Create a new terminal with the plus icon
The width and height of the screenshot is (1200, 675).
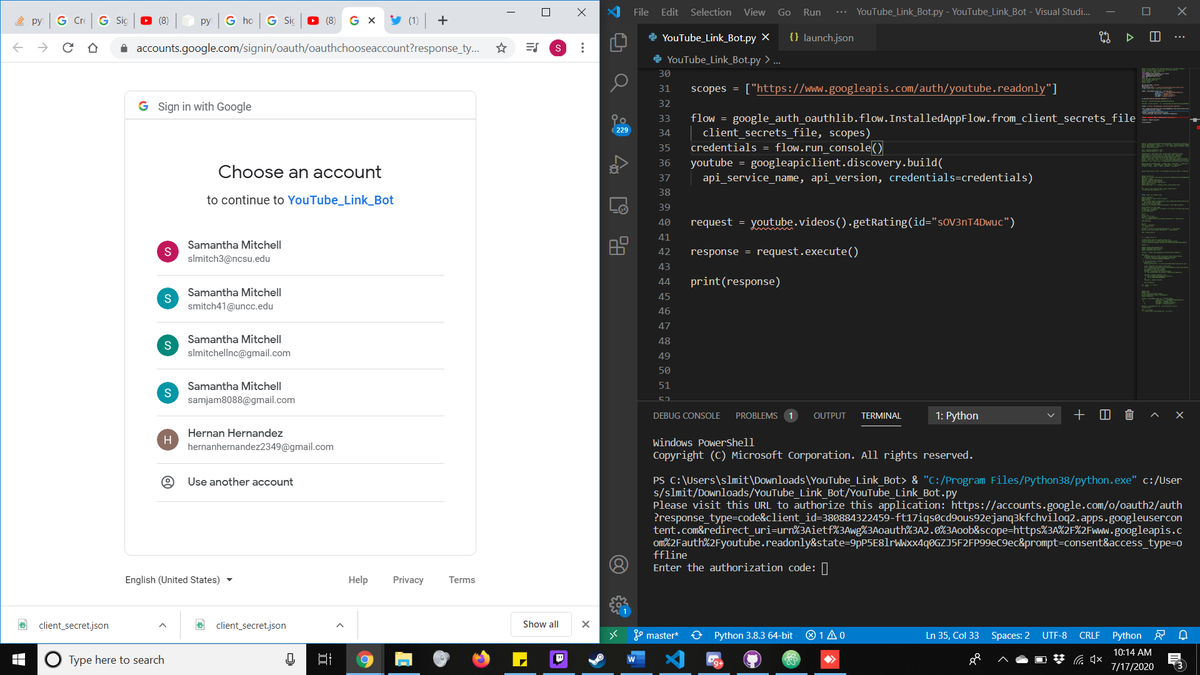point(1079,415)
